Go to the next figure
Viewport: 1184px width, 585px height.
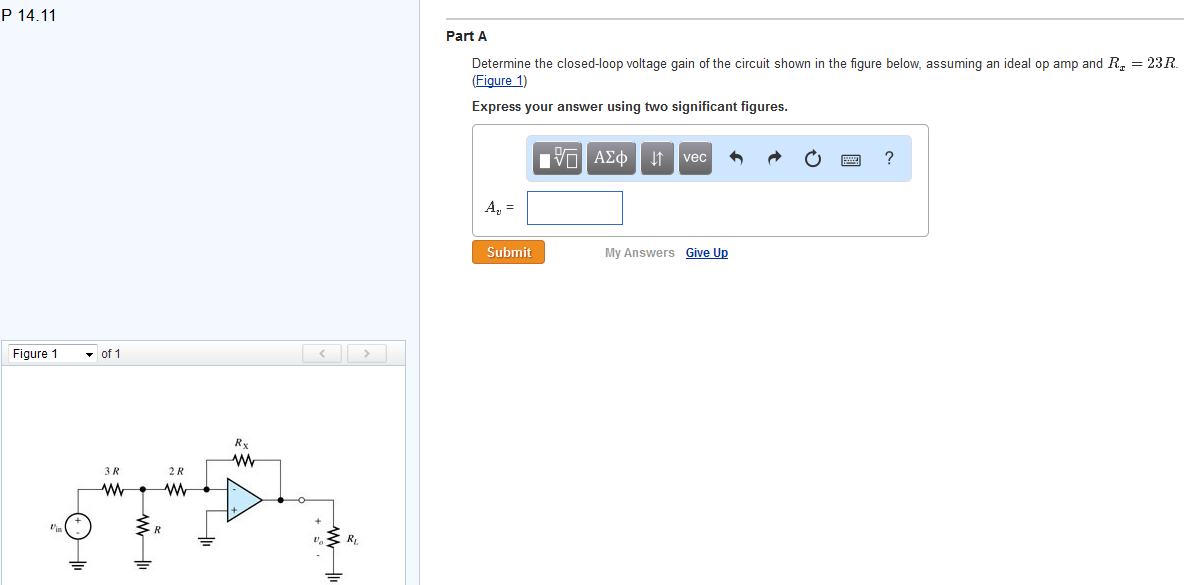click(x=367, y=353)
